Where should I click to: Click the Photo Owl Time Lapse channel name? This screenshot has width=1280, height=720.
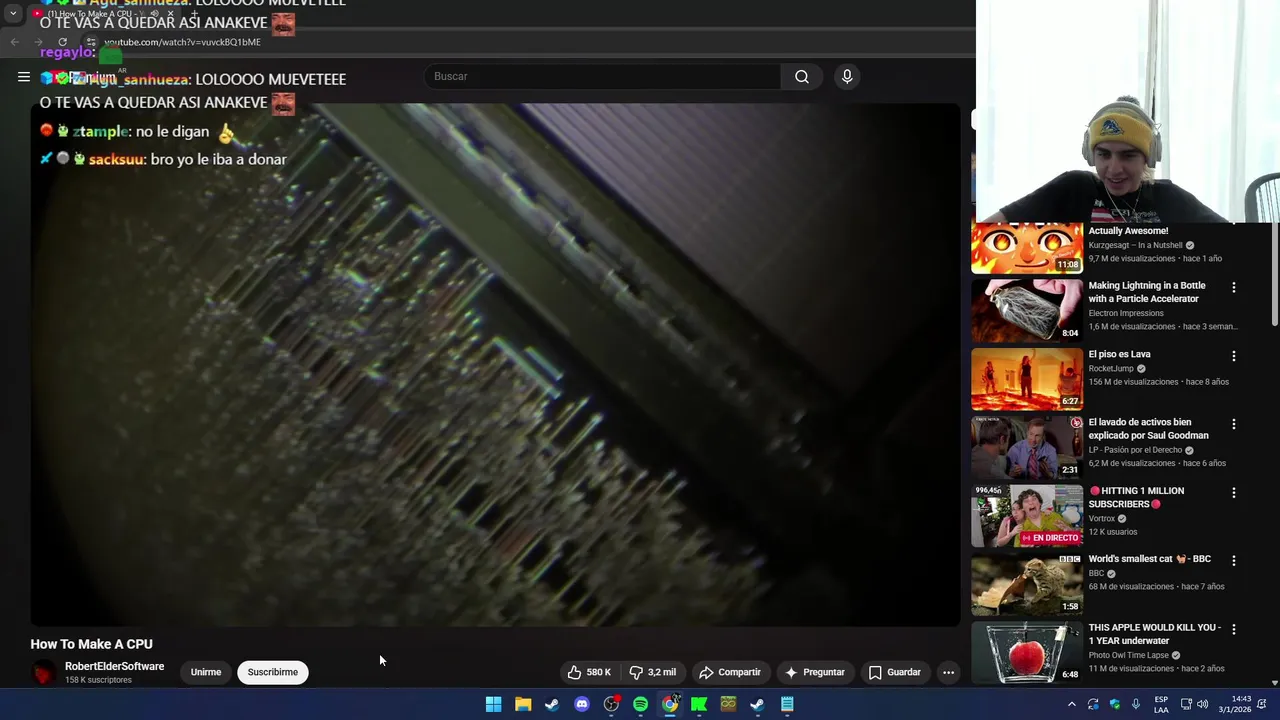click(x=1128, y=655)
